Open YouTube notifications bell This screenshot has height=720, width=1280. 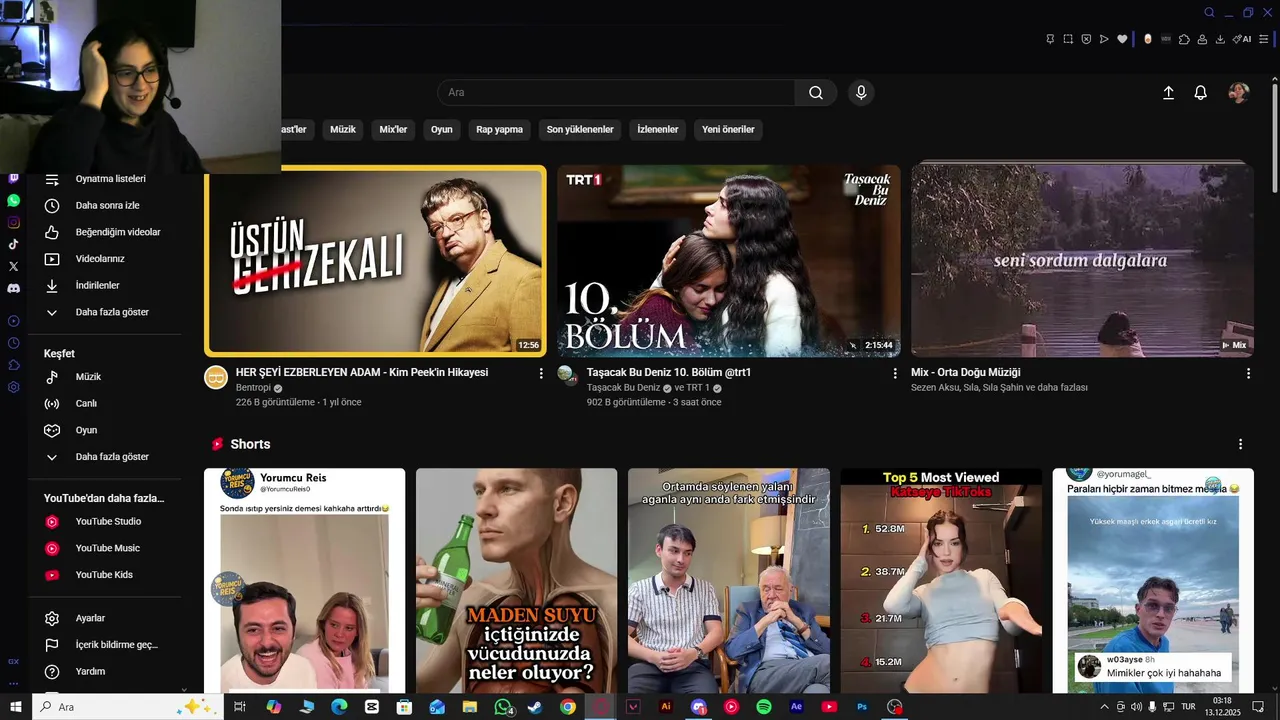1201,93
